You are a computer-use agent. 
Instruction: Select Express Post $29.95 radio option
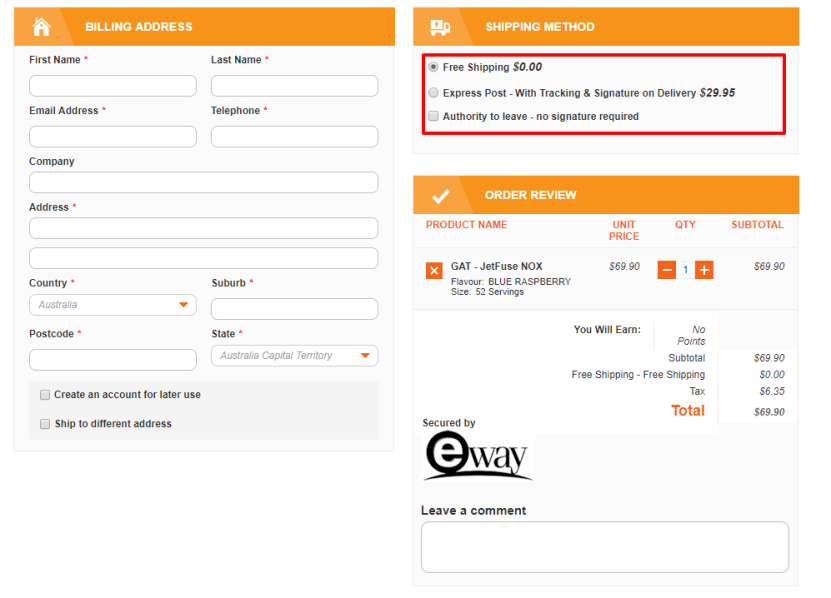click(434, 93)
